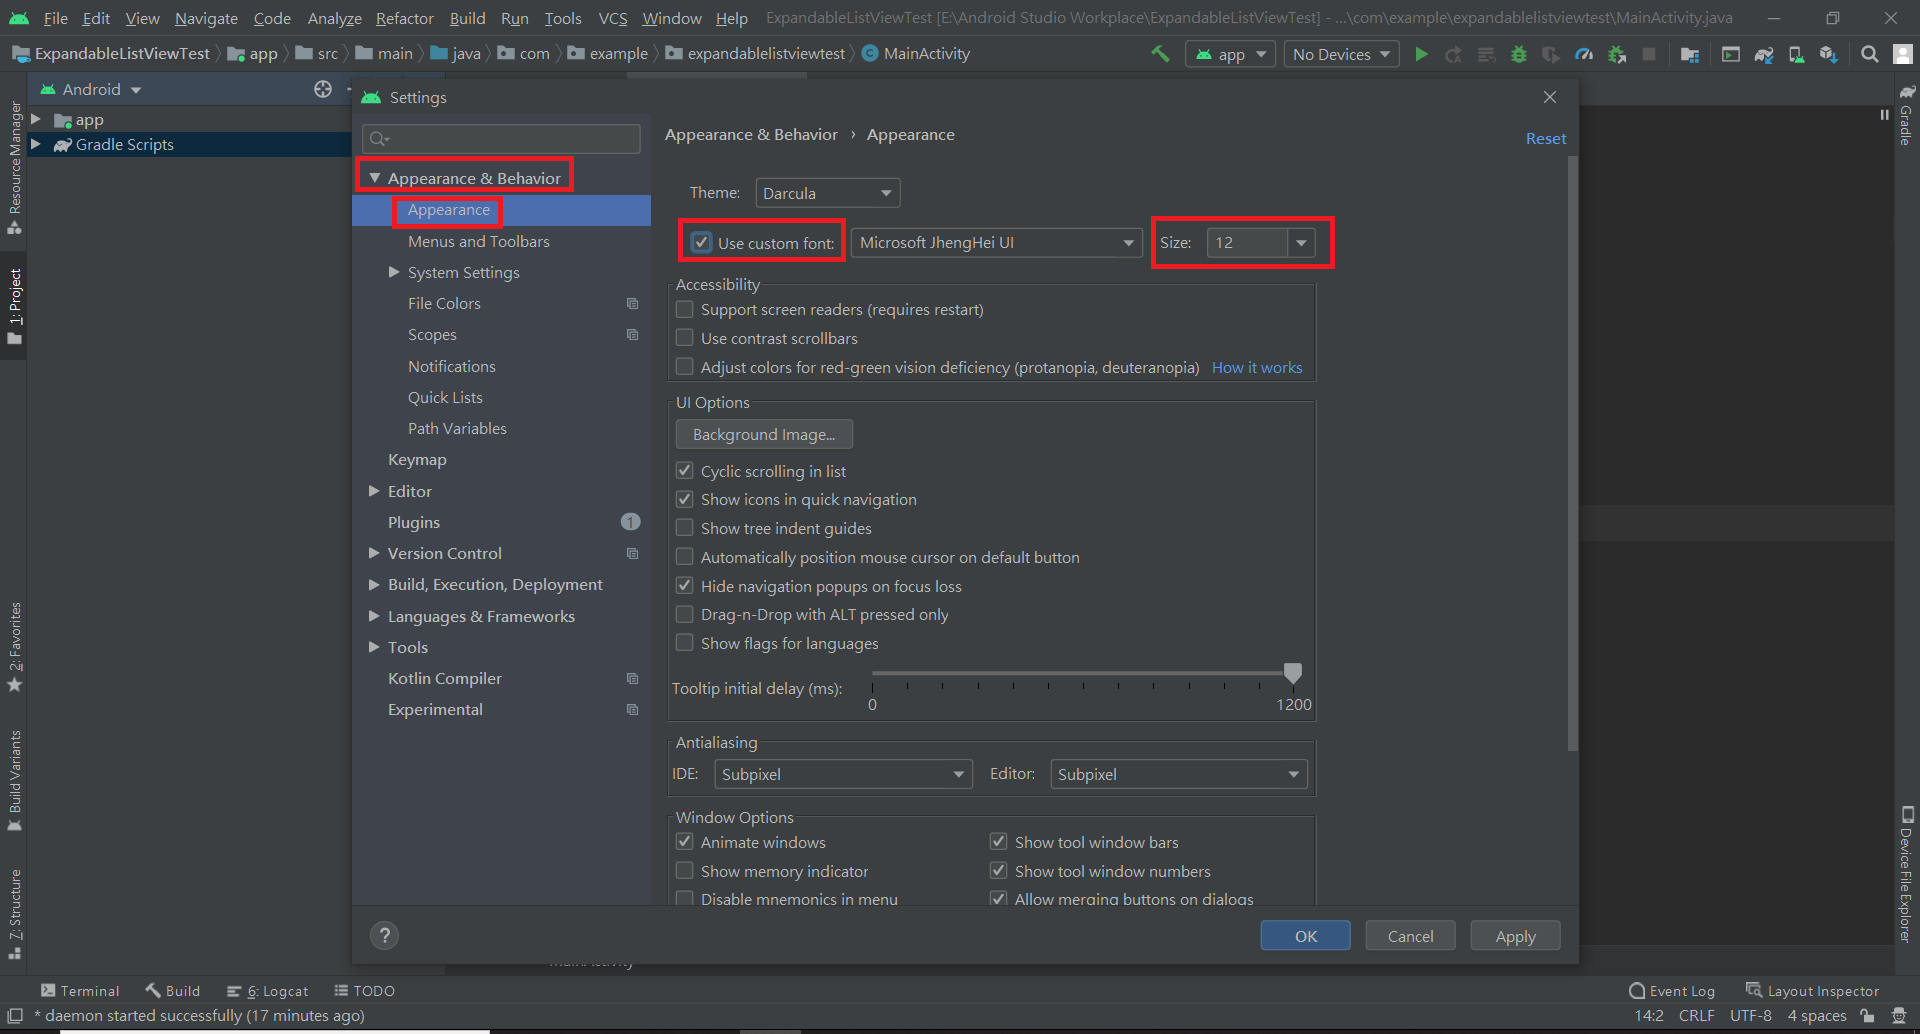Open the 6: Logcat tool window tab

pyautogui.click(x=268, y=990)
